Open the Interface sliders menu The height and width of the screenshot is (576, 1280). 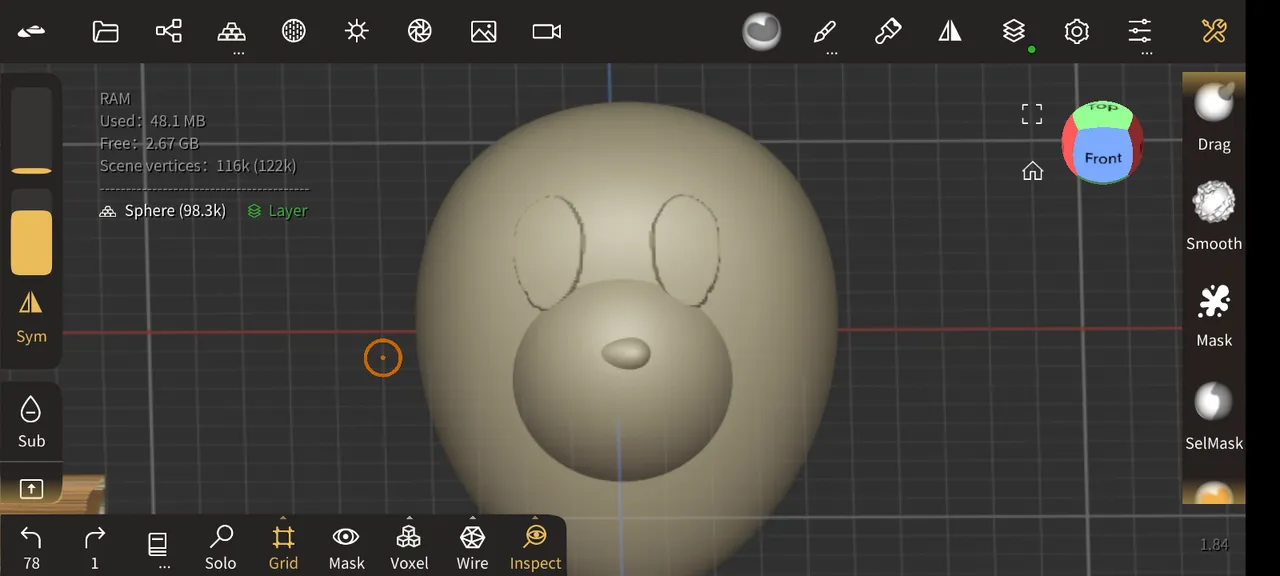(x=1140, y=31)
